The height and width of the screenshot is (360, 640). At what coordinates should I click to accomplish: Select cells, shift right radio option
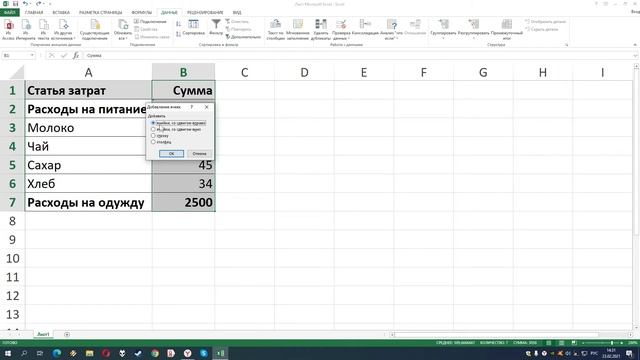[178, 123]
